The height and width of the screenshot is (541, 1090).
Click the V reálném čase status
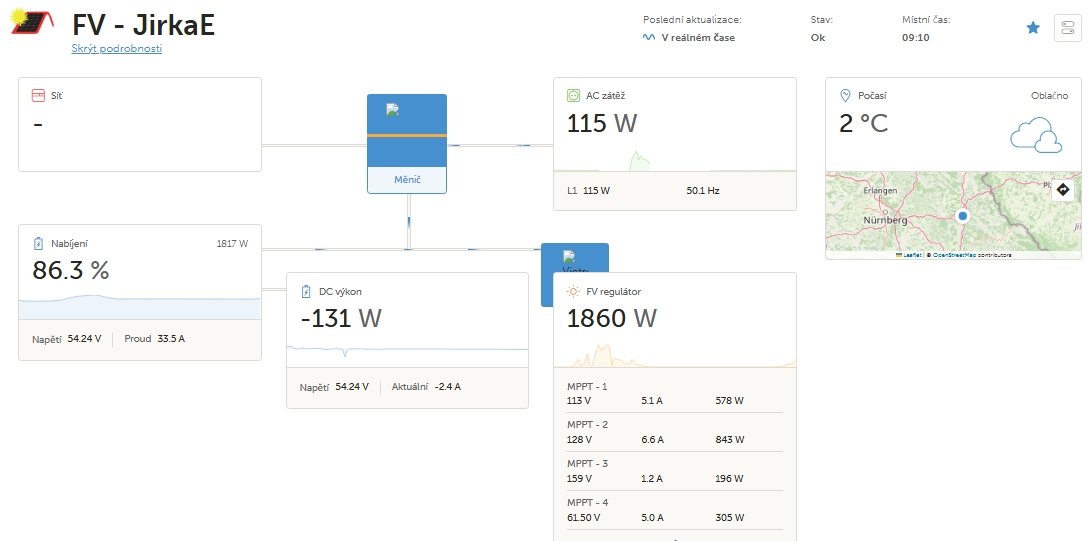coord(697,38)
